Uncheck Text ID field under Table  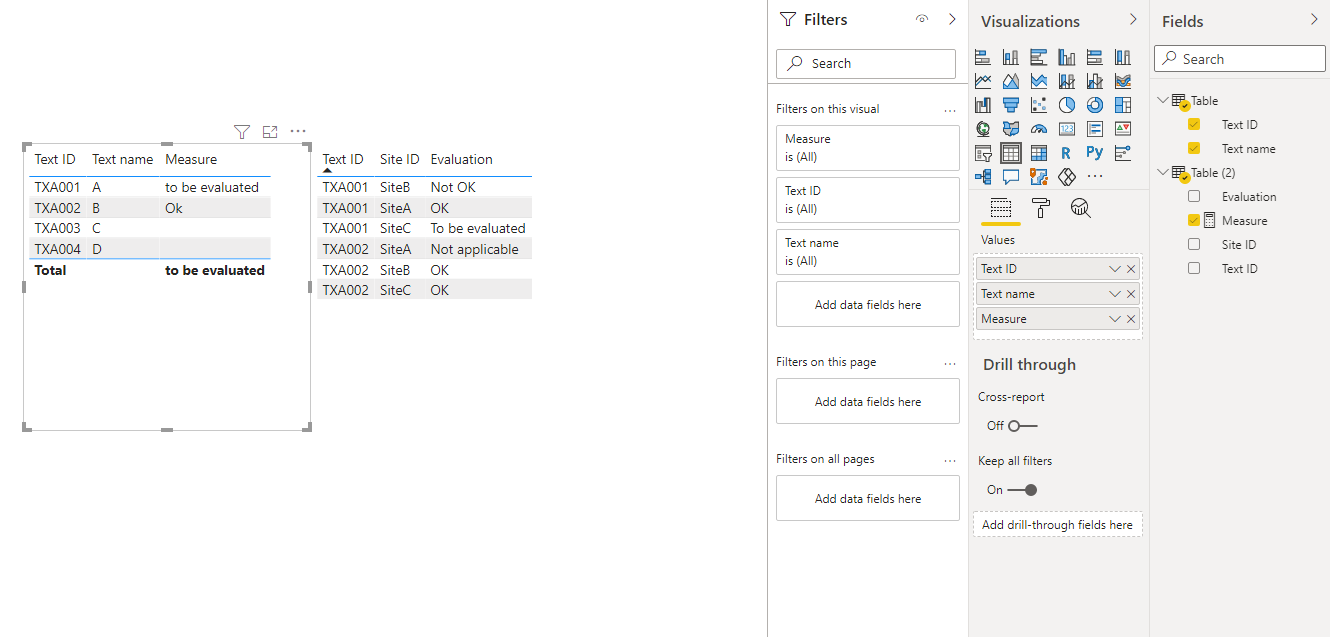(x=1194, y=125)
